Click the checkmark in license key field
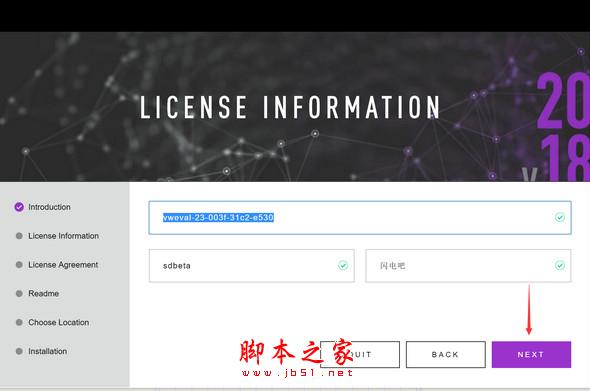This screenshot has width=590, height=391. point(560,218)
